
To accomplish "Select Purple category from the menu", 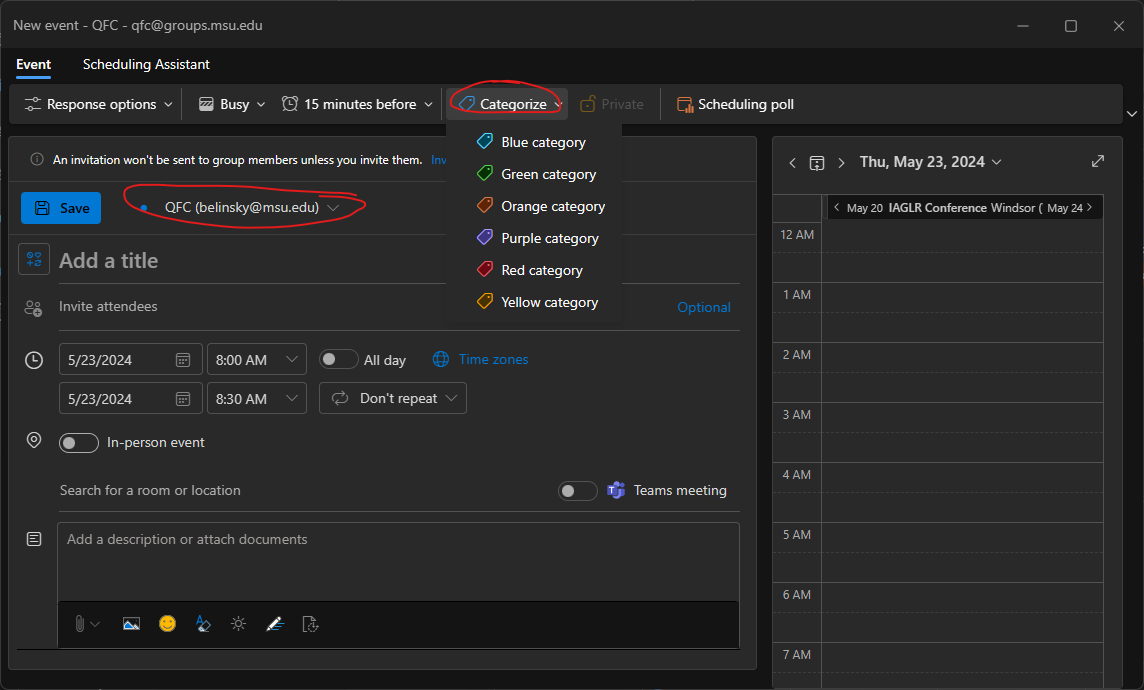I will click(x=549, y=238).
